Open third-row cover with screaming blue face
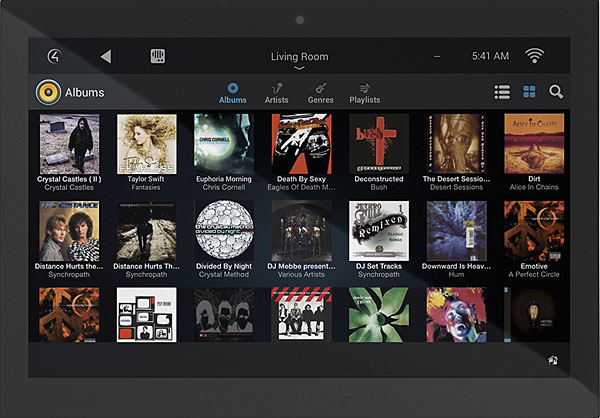This screenshot has width=600, height=418. click(457, 315)
